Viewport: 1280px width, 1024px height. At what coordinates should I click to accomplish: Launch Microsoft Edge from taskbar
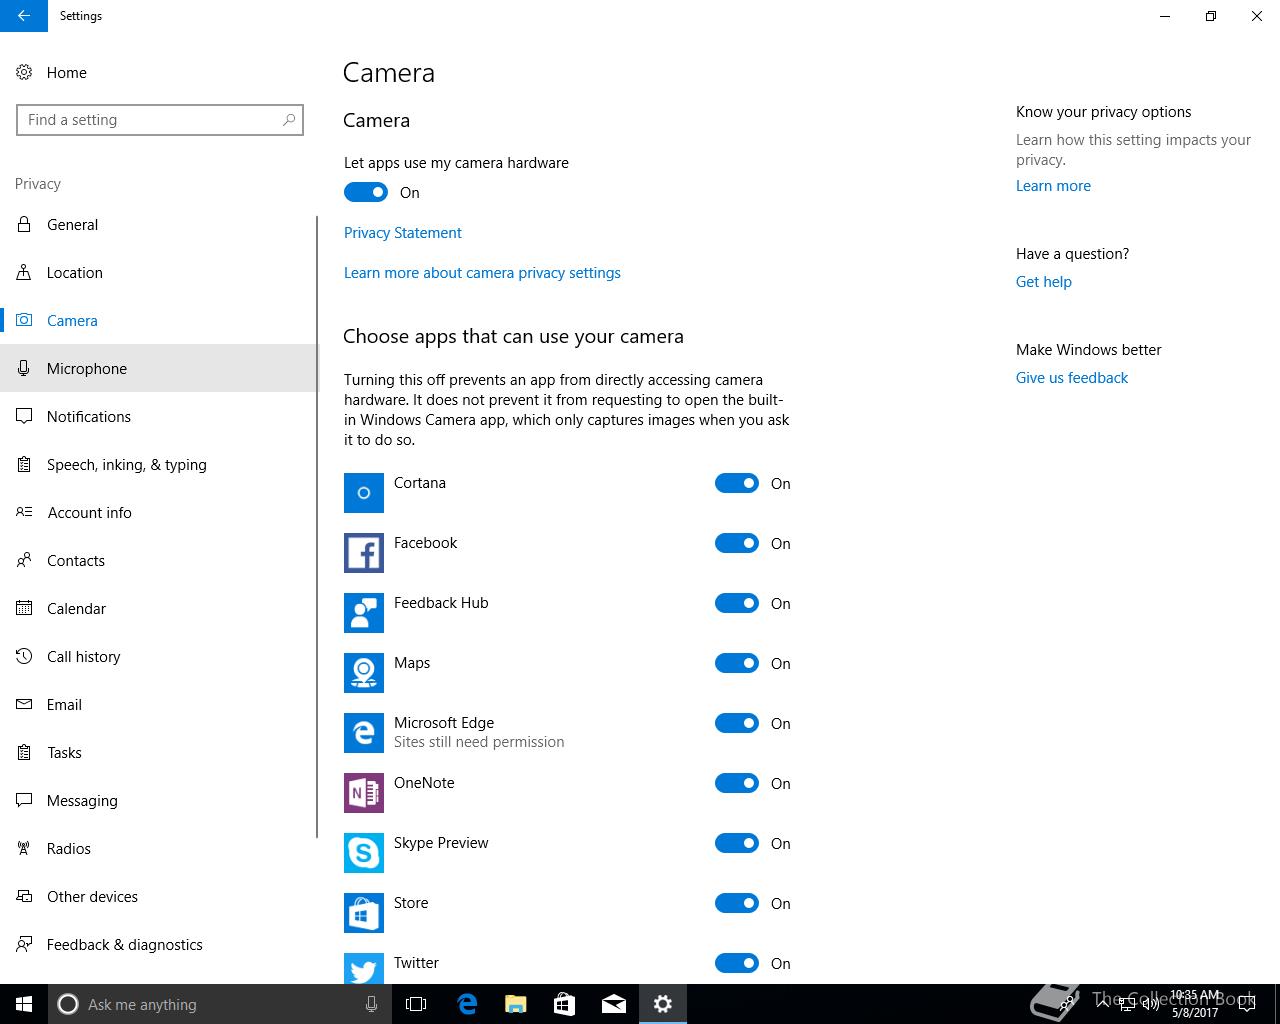pyautogui.click(x=467, y=1004)
